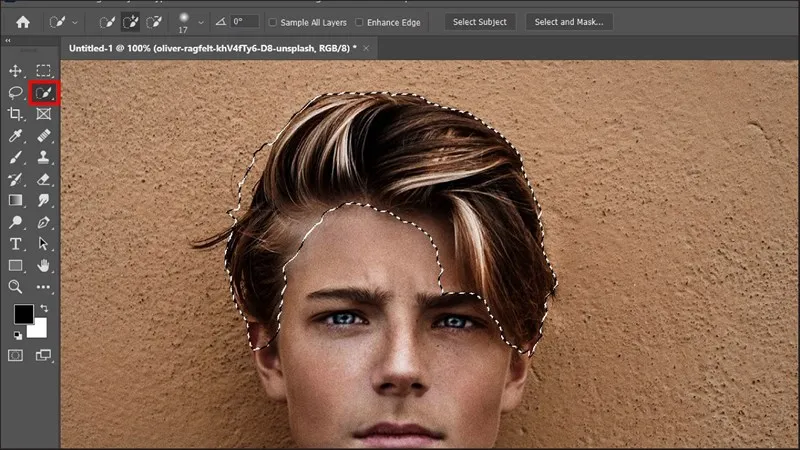
Task: Select the Rectangular Marquee tool
Action: point(44,71)
